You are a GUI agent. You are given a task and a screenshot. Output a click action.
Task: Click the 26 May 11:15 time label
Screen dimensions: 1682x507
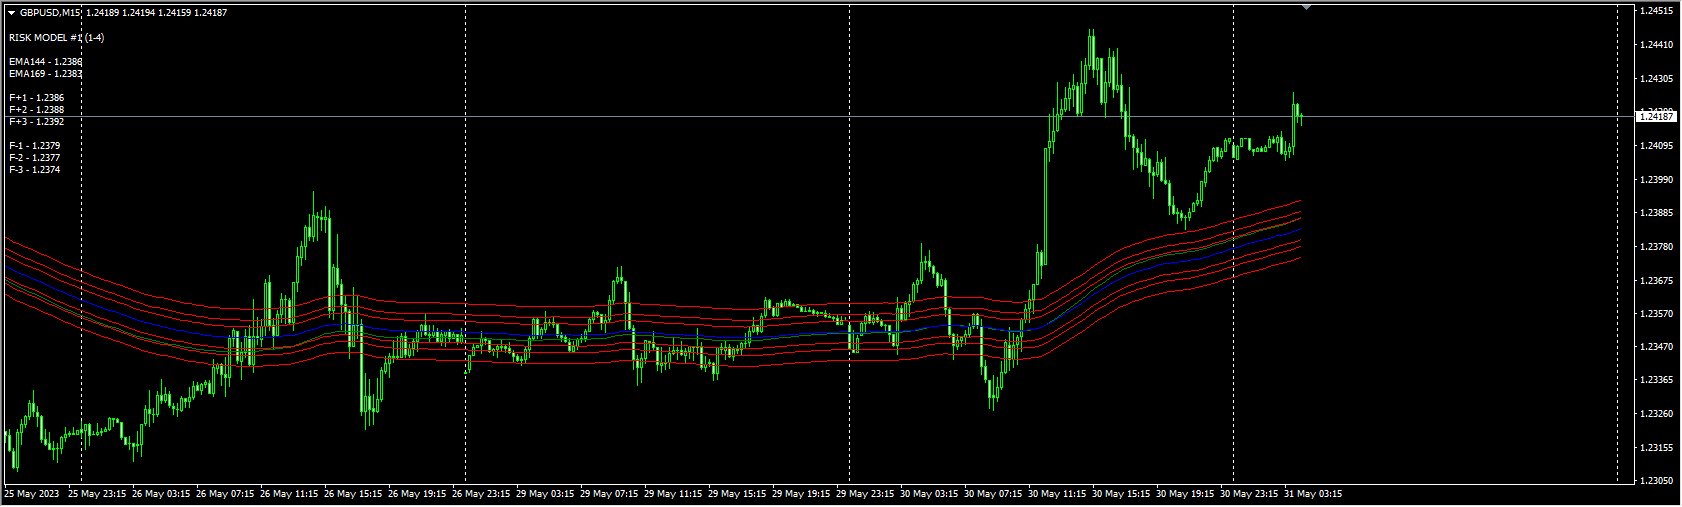[x=289, y=494]
